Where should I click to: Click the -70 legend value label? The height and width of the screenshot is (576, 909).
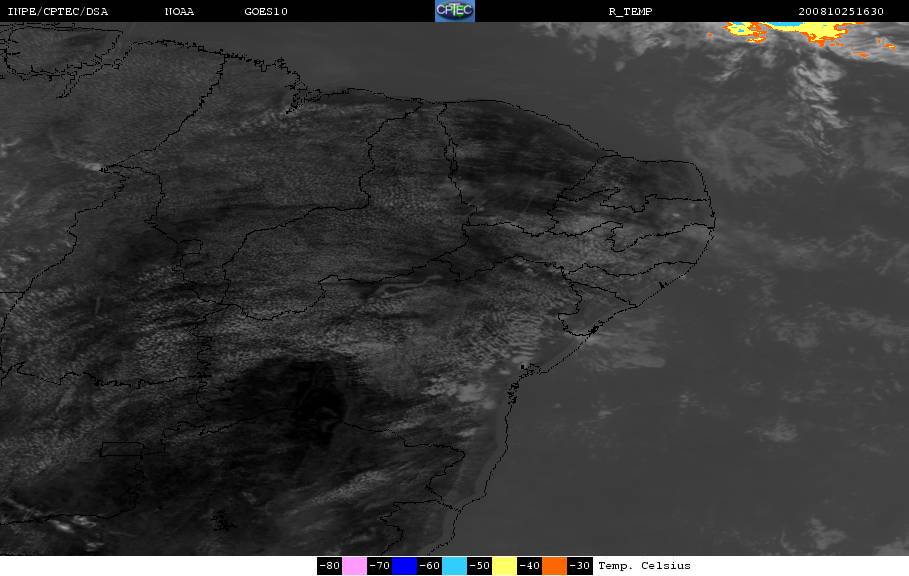379,566
